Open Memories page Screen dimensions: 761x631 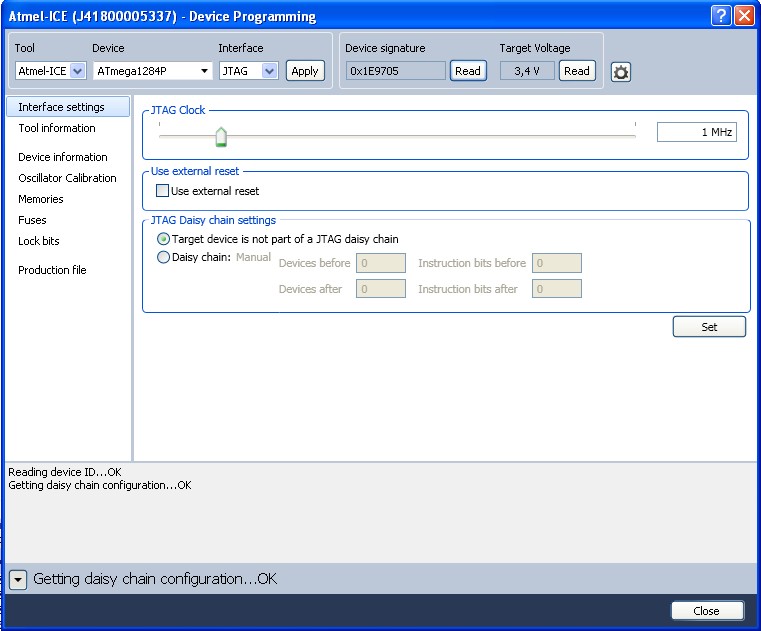41,199
